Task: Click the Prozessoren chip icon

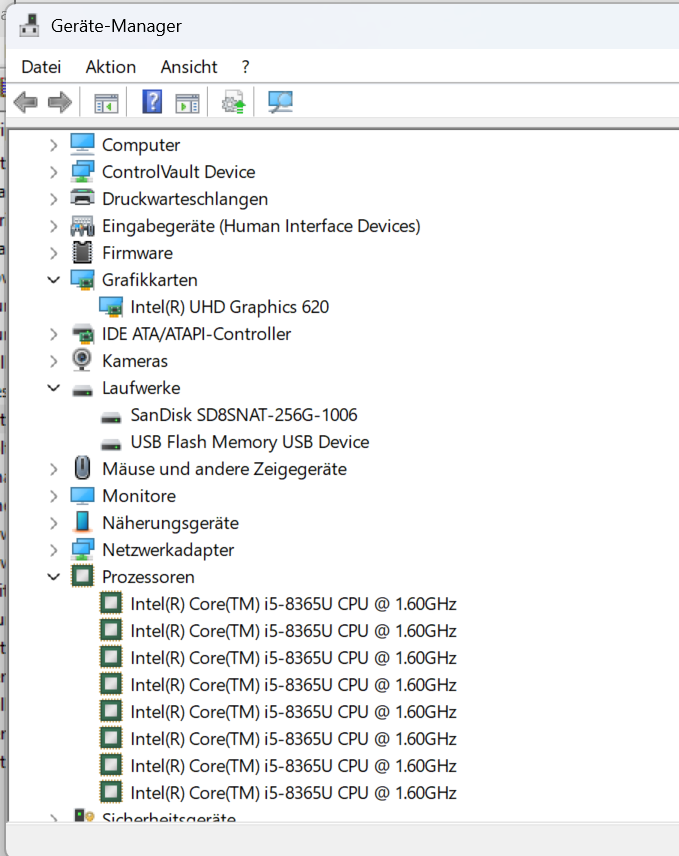Action: tap(82, 576)
